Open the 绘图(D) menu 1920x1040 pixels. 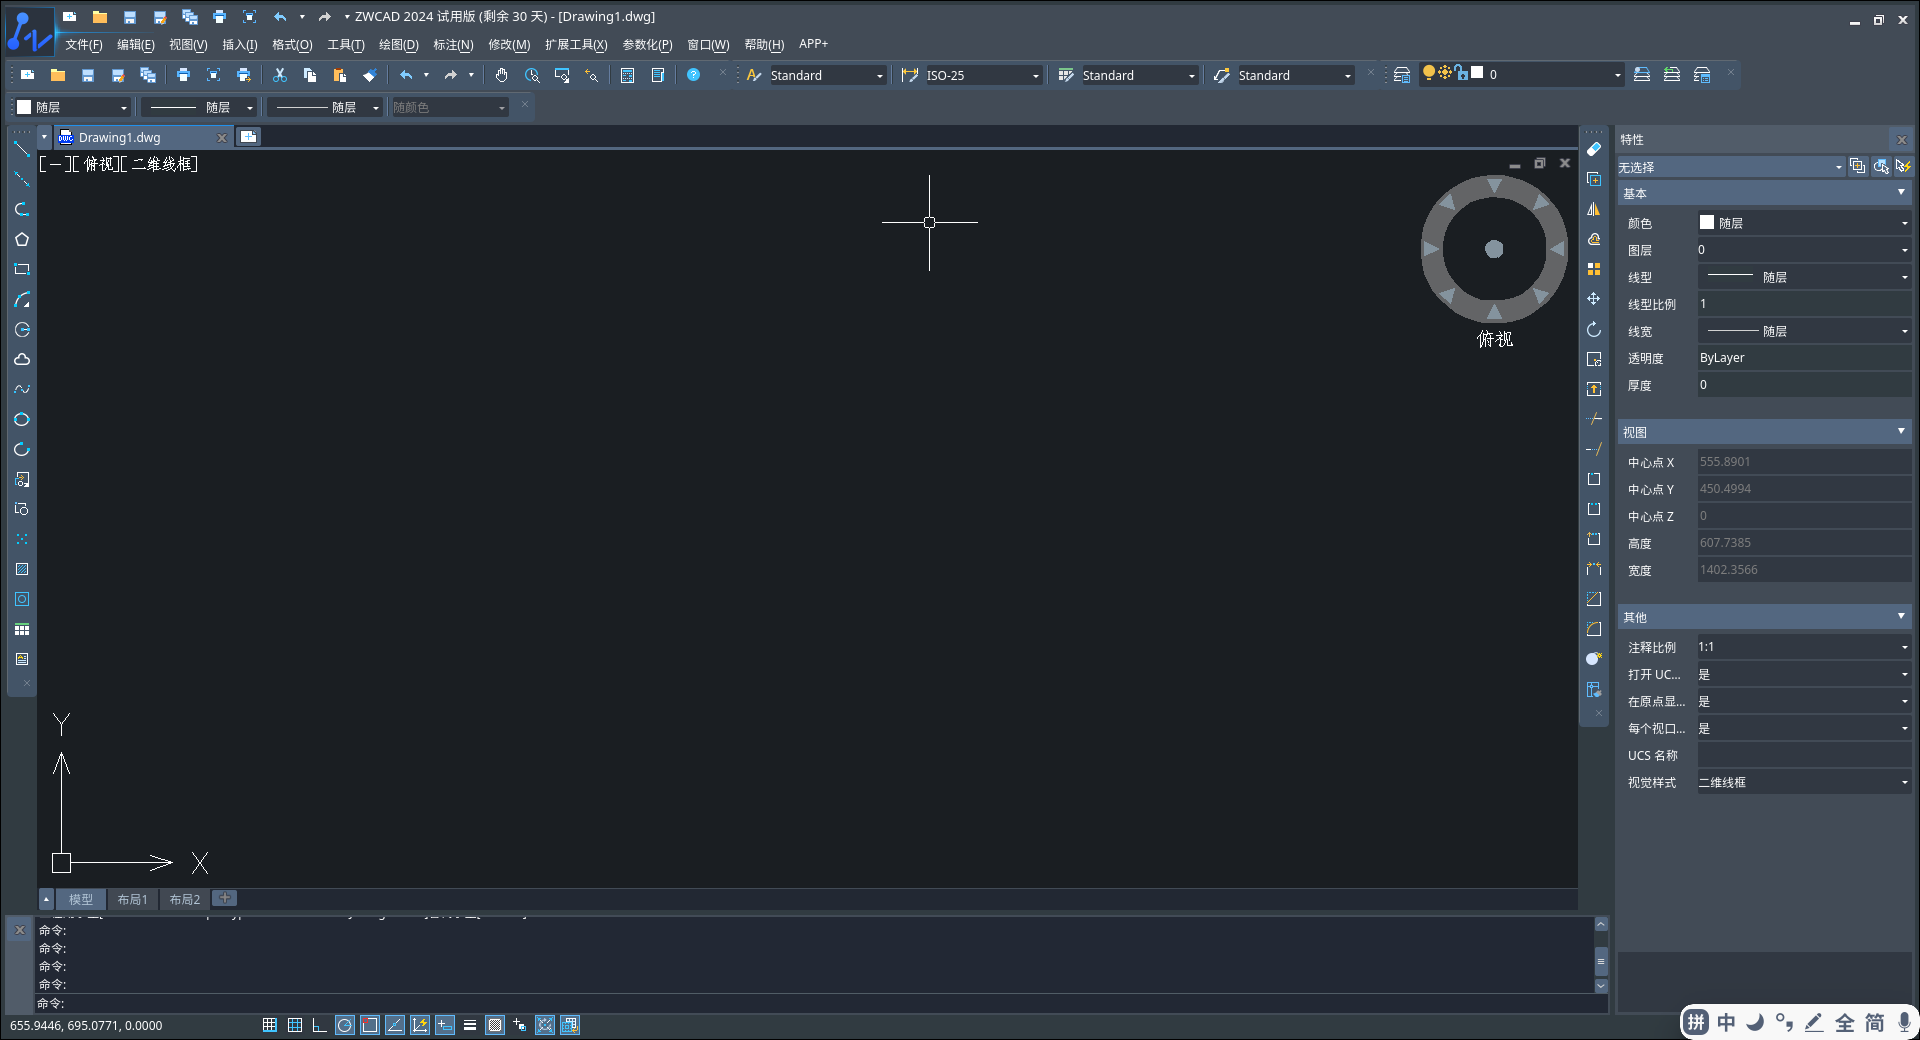pos(398,45)
